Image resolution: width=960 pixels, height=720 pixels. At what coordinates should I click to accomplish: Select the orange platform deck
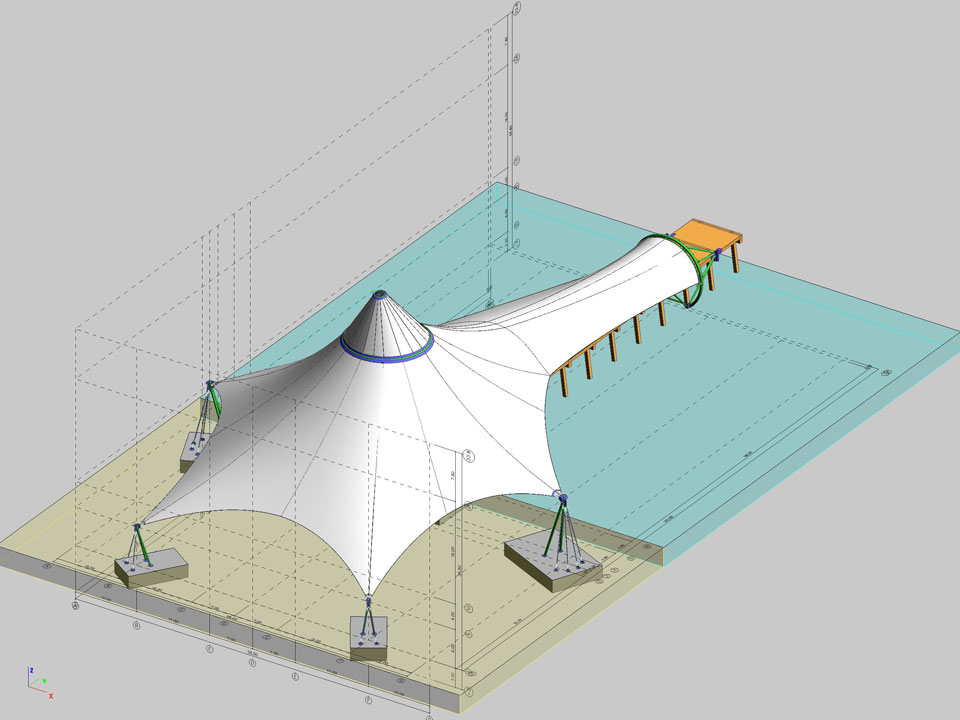(x=710, y=238)
